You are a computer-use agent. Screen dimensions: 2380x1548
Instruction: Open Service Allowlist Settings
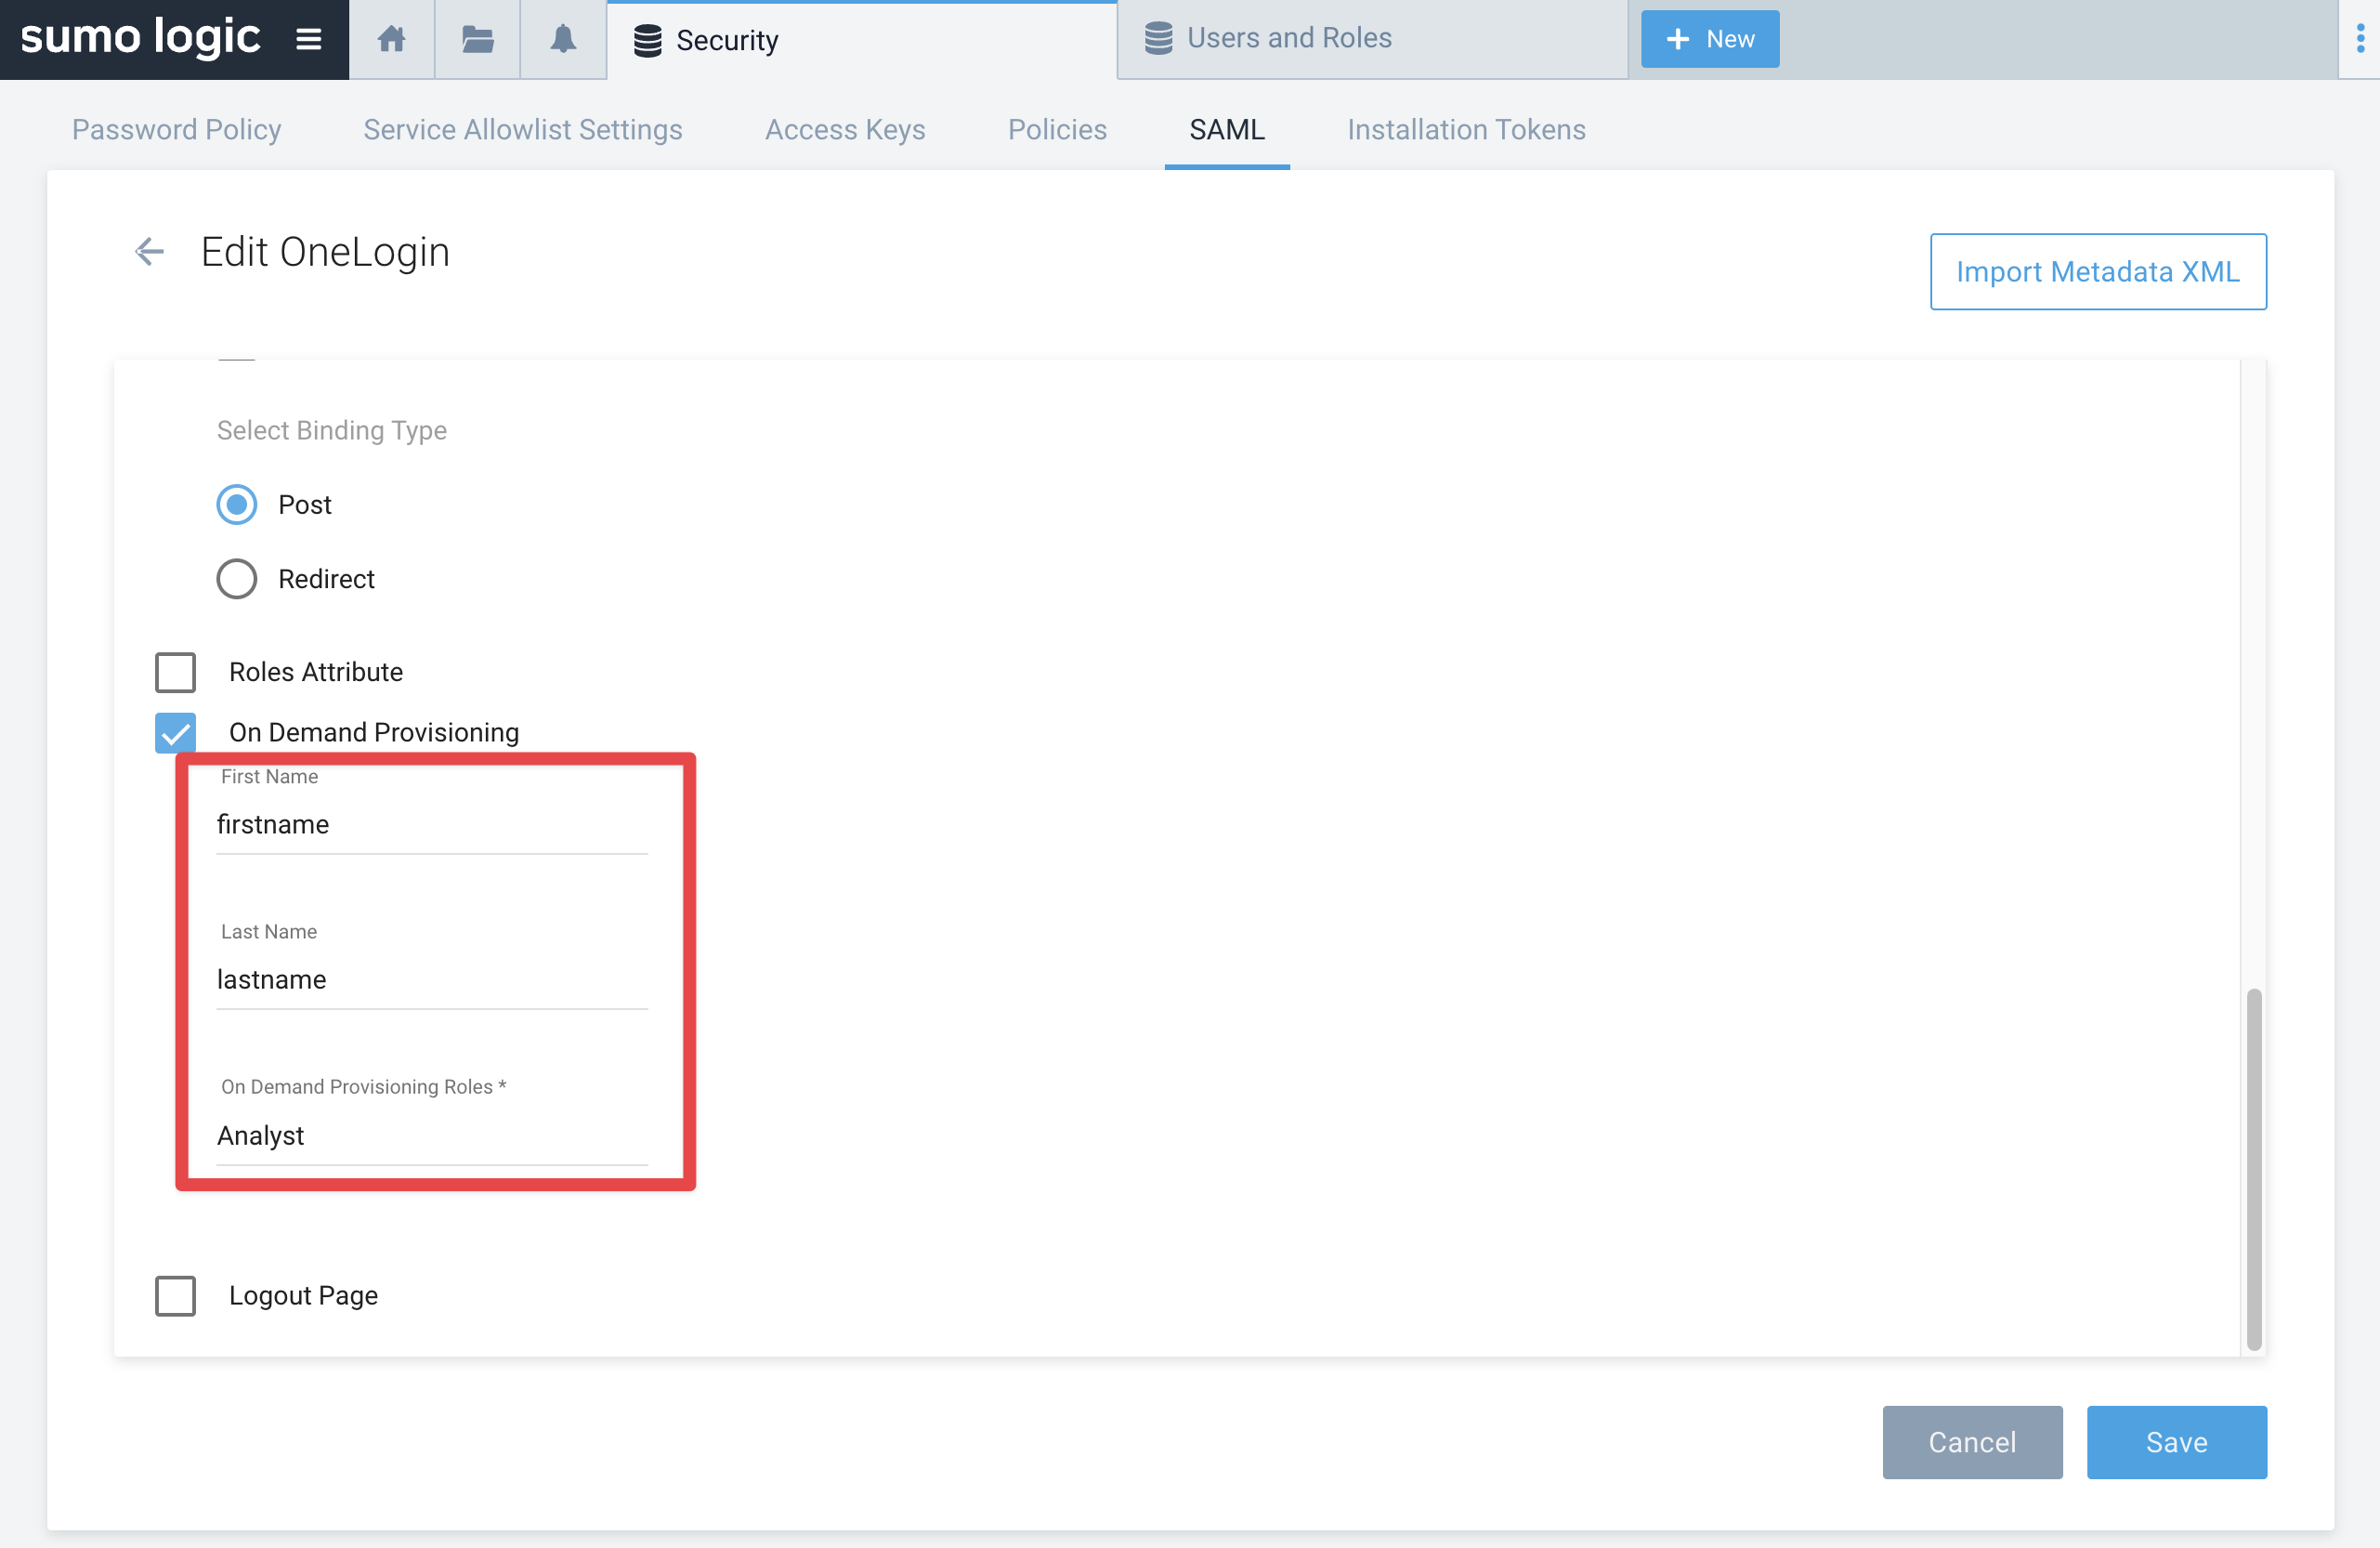coord(522,130)
